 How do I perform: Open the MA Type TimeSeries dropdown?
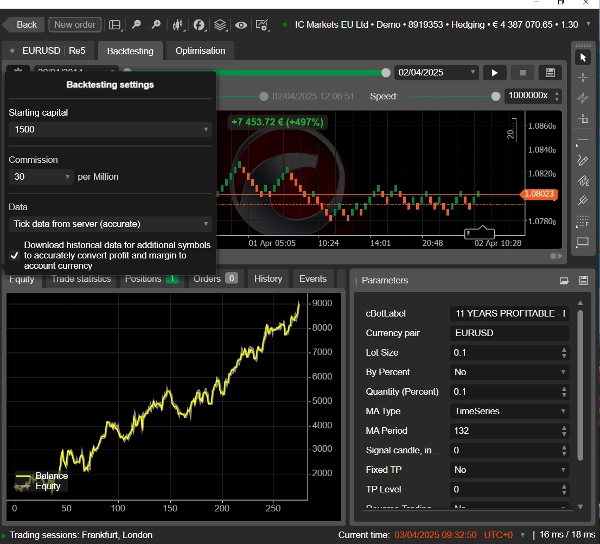[509, 411]
